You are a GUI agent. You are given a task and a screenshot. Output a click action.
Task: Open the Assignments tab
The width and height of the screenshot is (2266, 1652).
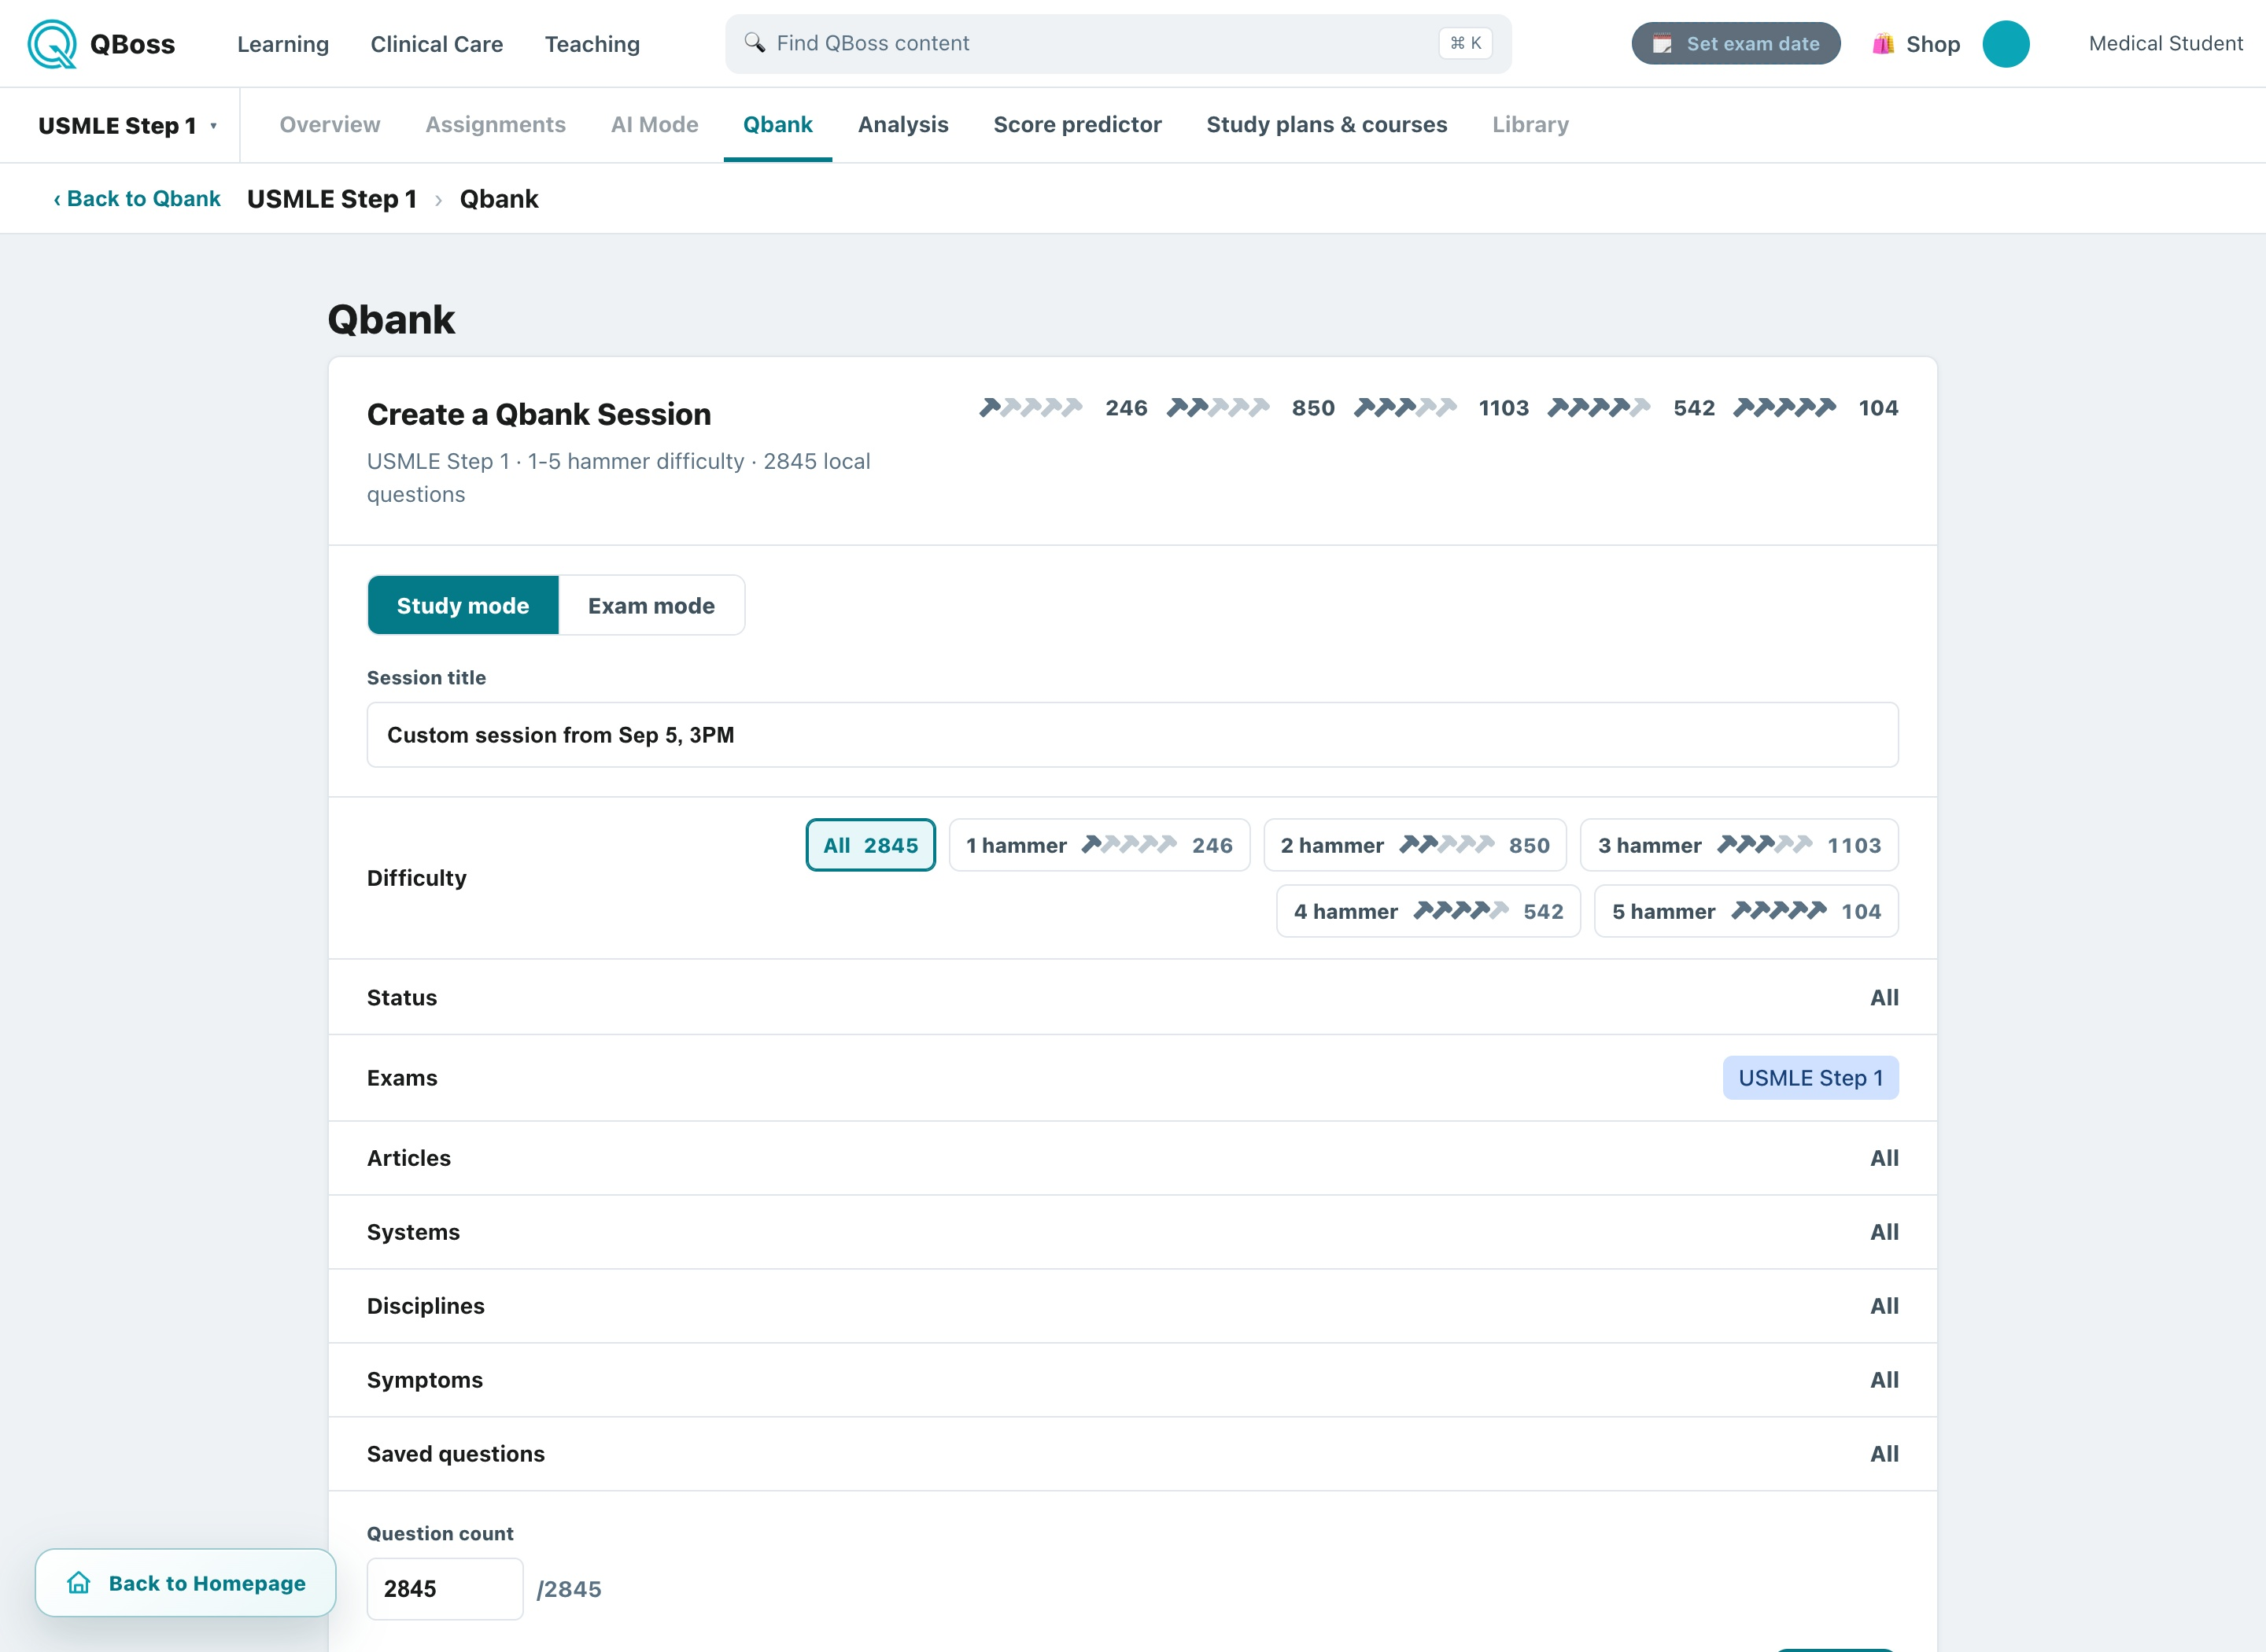click(496, 125)
